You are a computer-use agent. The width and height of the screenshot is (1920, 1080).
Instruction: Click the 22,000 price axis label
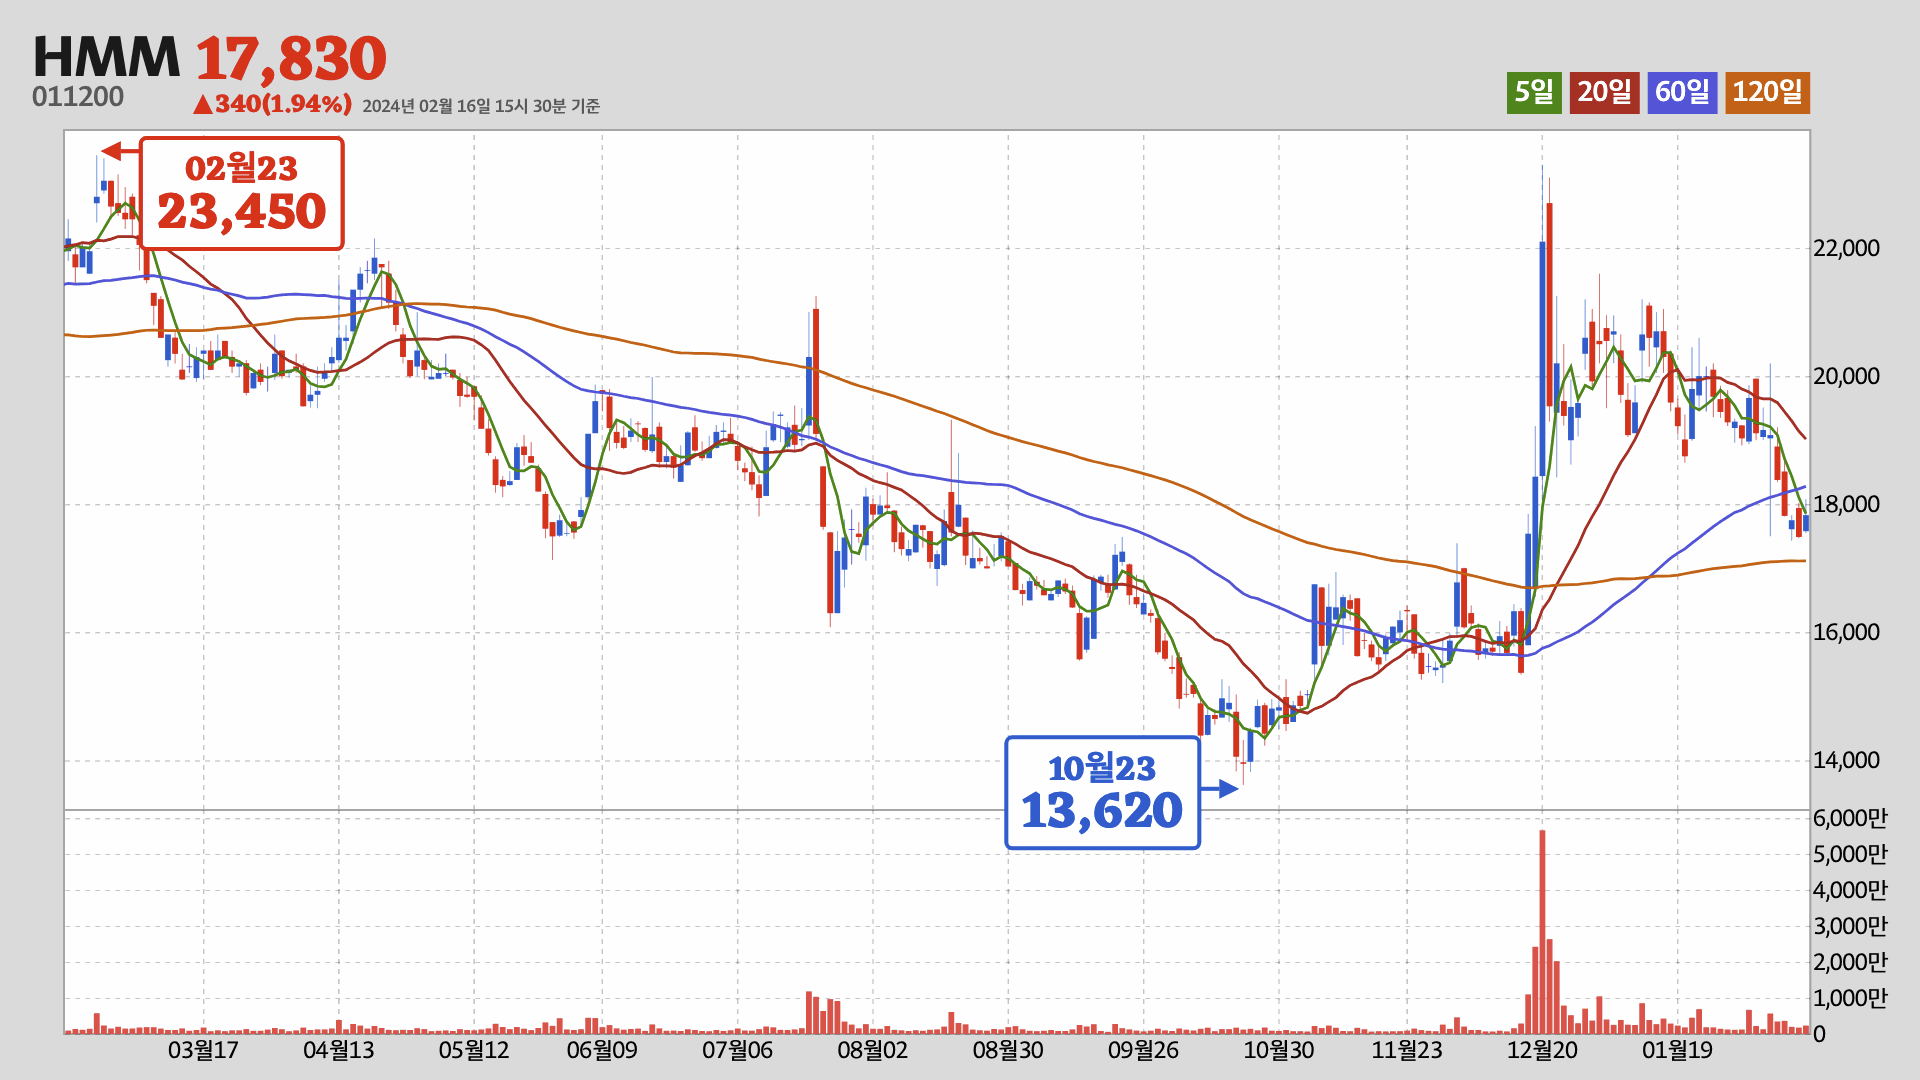pos(1846,248)
